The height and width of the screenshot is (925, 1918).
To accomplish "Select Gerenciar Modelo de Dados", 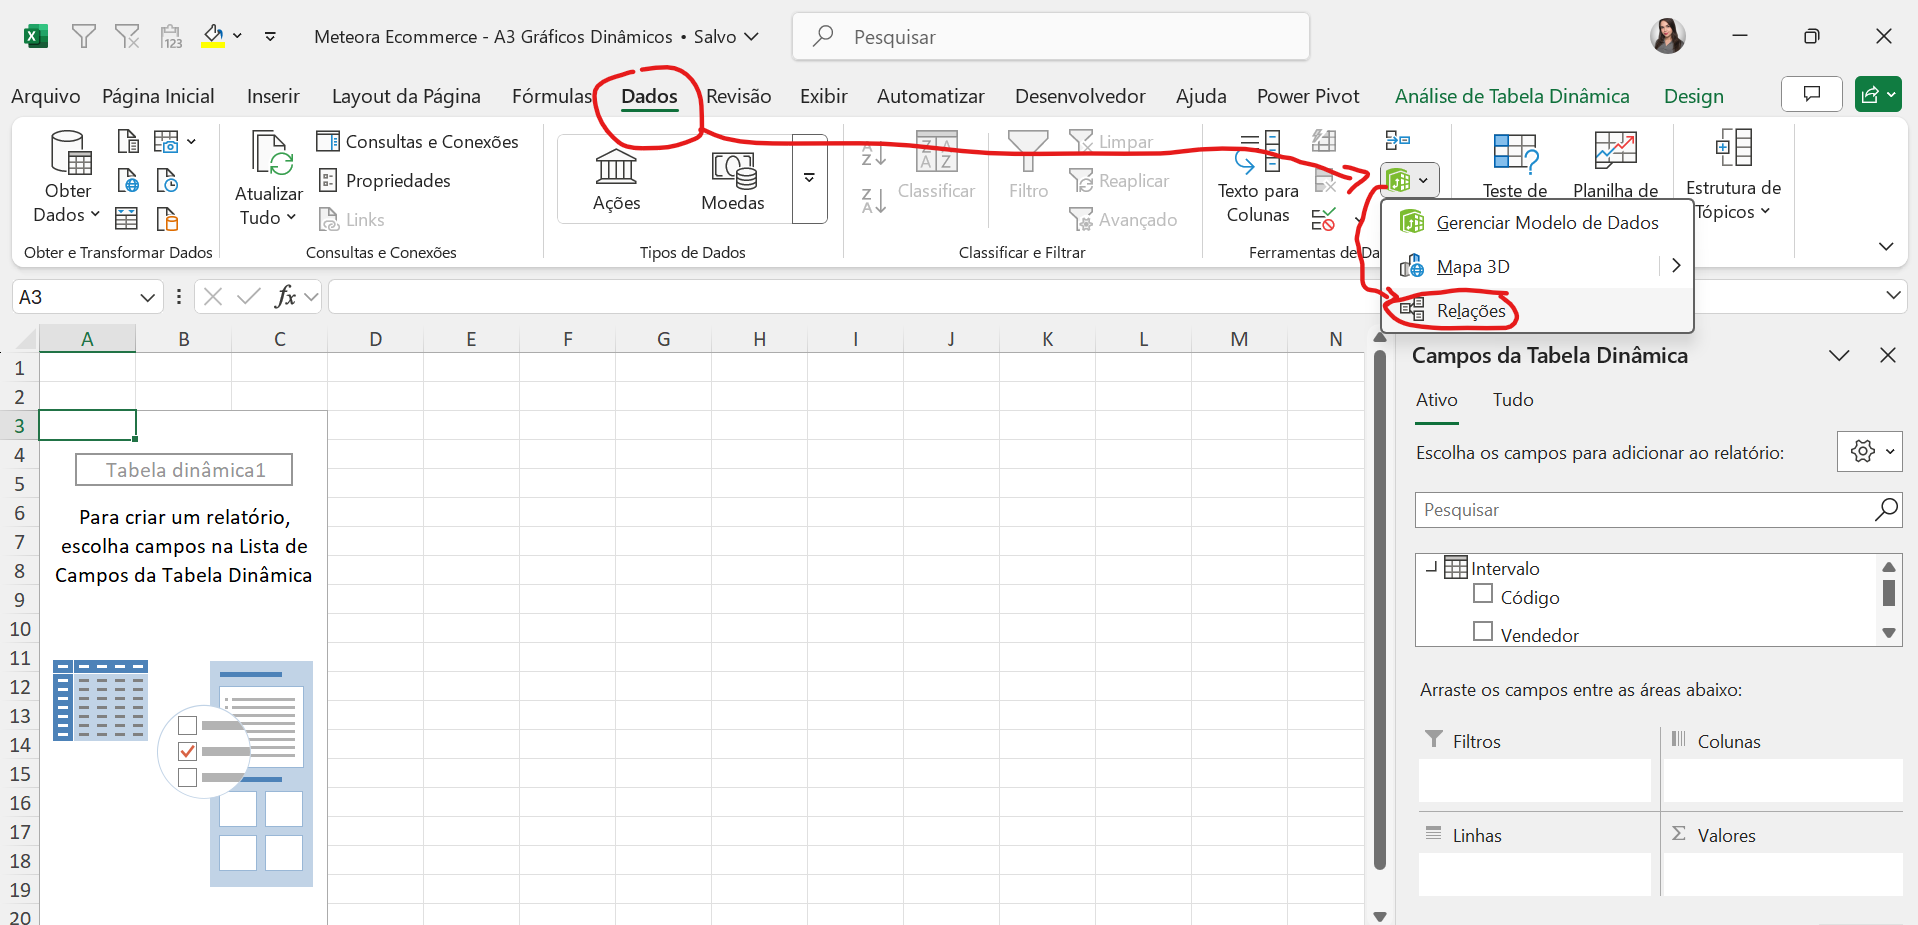I will point(1537,222).
